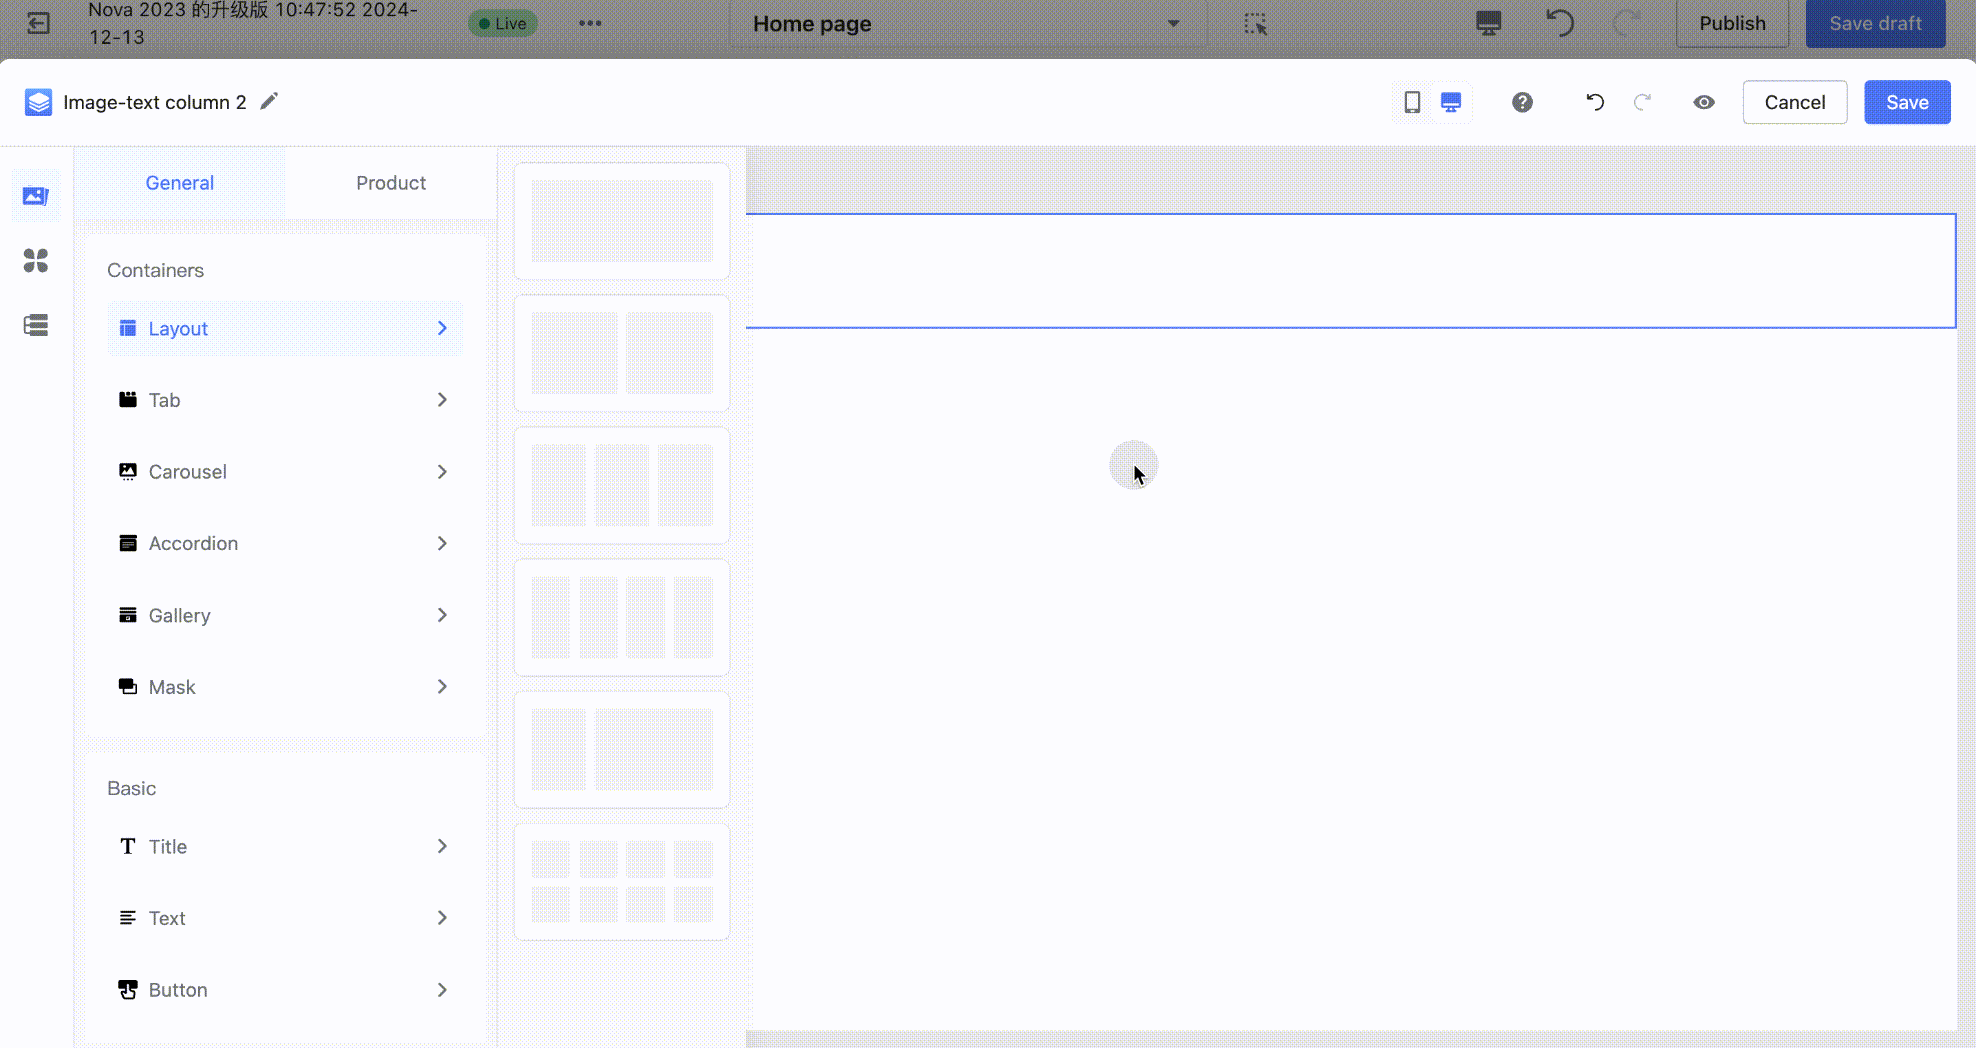Switch to mobile device preview
This screenshot has width=1976, height=1048.
[x=1412, y=102]
